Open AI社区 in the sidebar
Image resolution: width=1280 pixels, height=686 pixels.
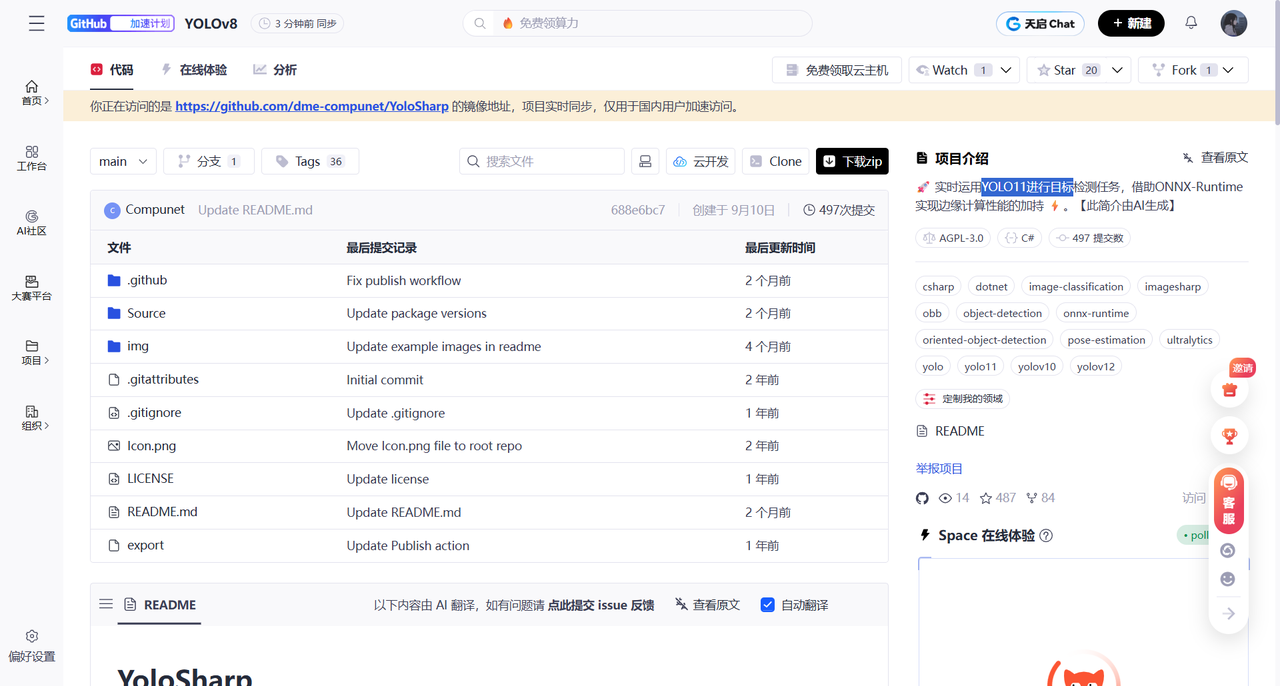(x=32, y=223)
